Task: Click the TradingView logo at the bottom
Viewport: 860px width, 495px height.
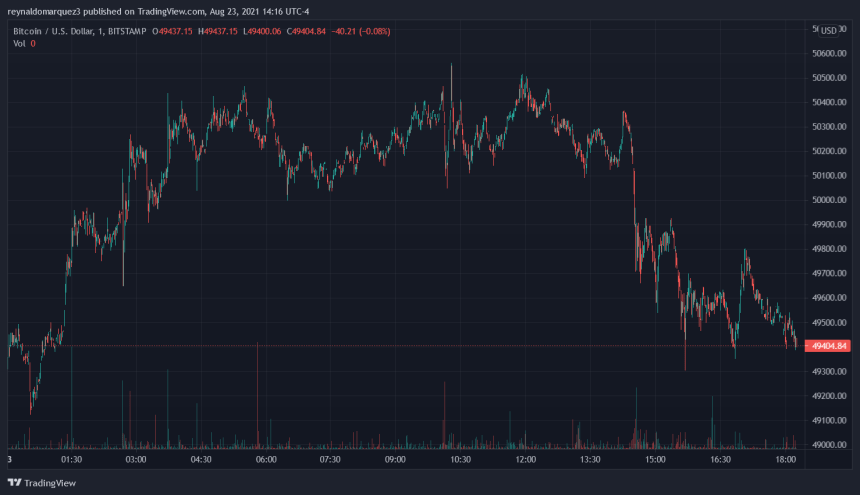Action: (42, 483)
